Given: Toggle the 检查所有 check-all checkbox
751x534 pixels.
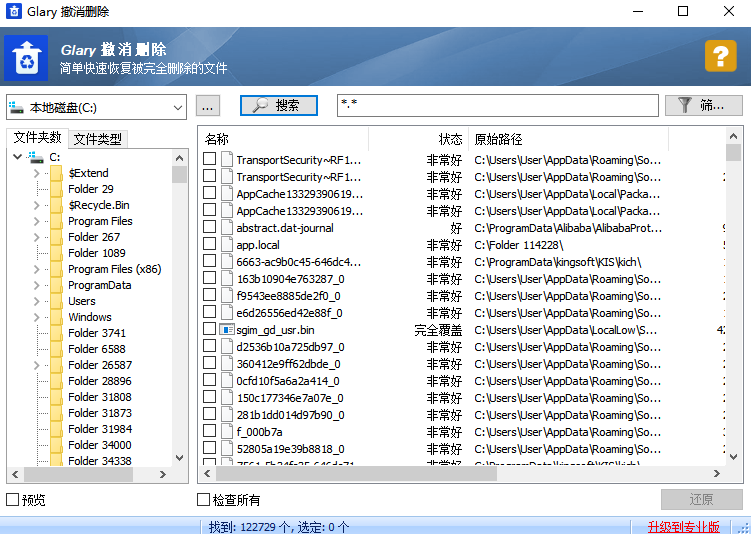Looking at the screenshot, I should click(x=204, y=500).
